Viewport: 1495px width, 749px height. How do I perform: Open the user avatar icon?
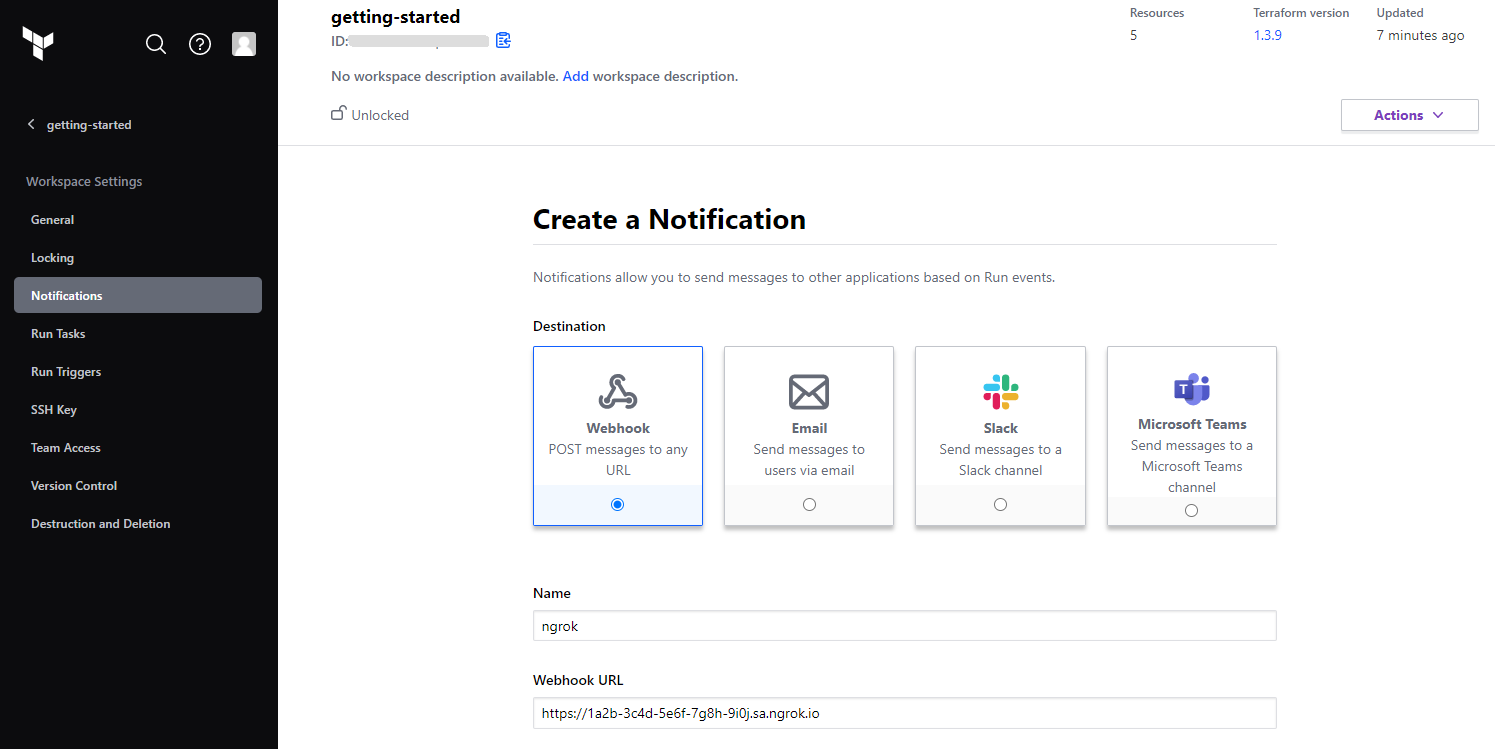tap(244, 44)
